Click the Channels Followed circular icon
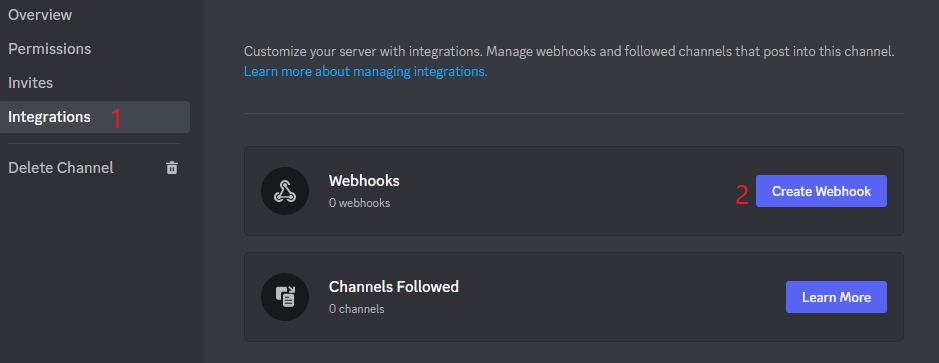Image resolution: width=939 pixels, height=363 pixels. click(x=285, y=297)
